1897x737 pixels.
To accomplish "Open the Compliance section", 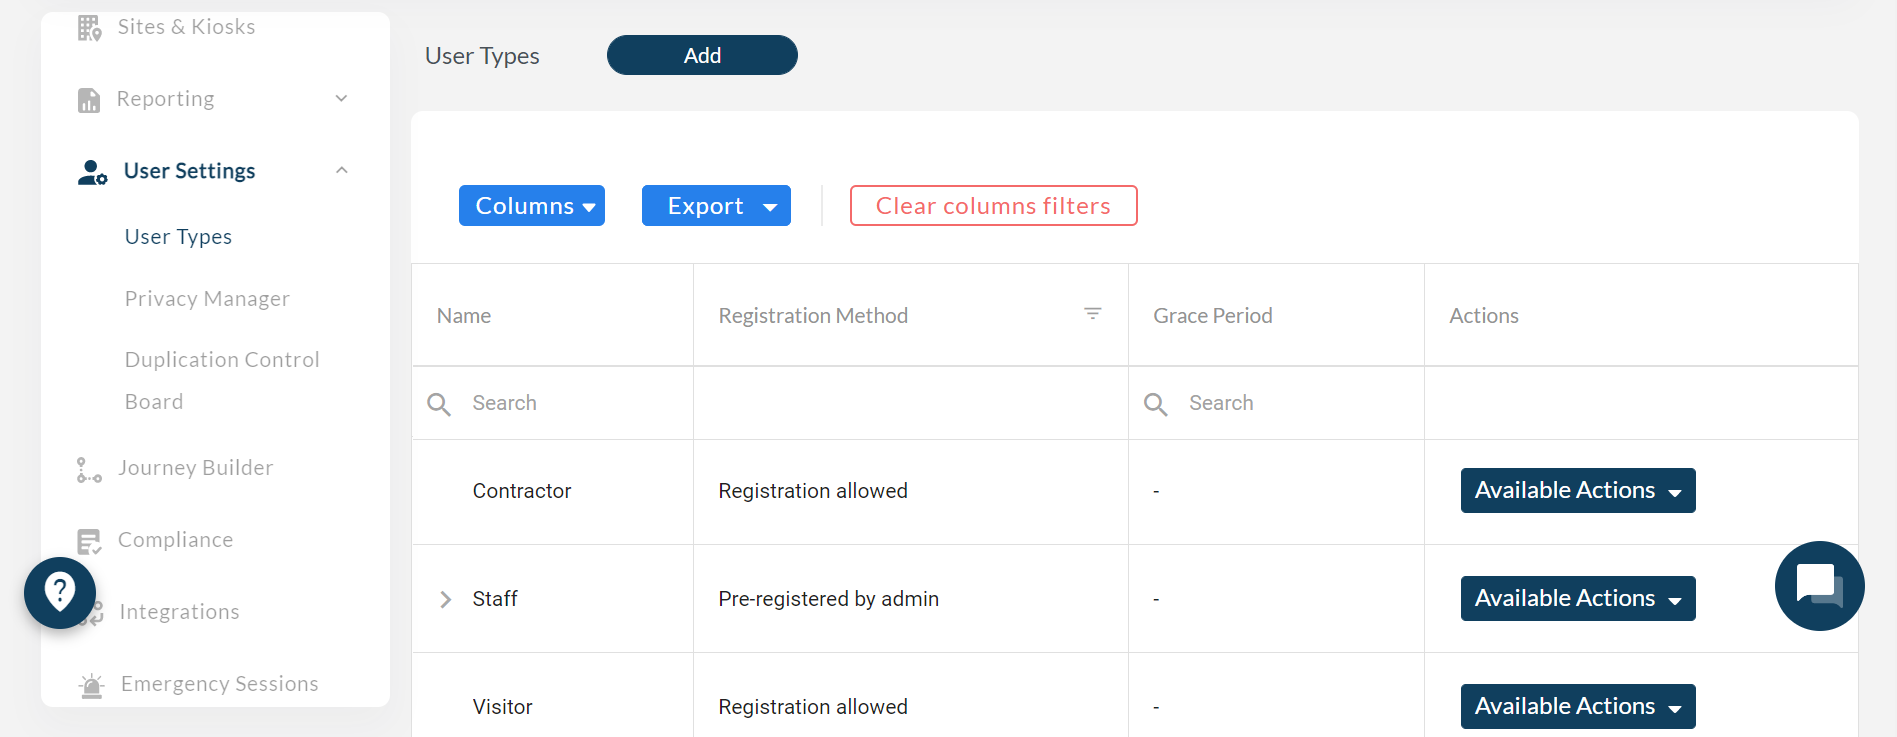I will point(176,540).
